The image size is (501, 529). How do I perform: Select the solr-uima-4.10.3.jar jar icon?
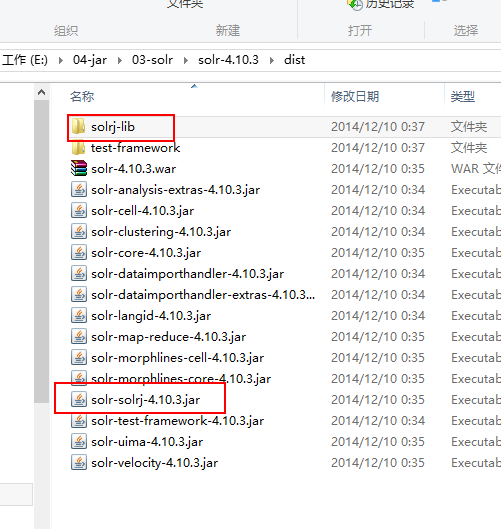(x=79, y=442)
